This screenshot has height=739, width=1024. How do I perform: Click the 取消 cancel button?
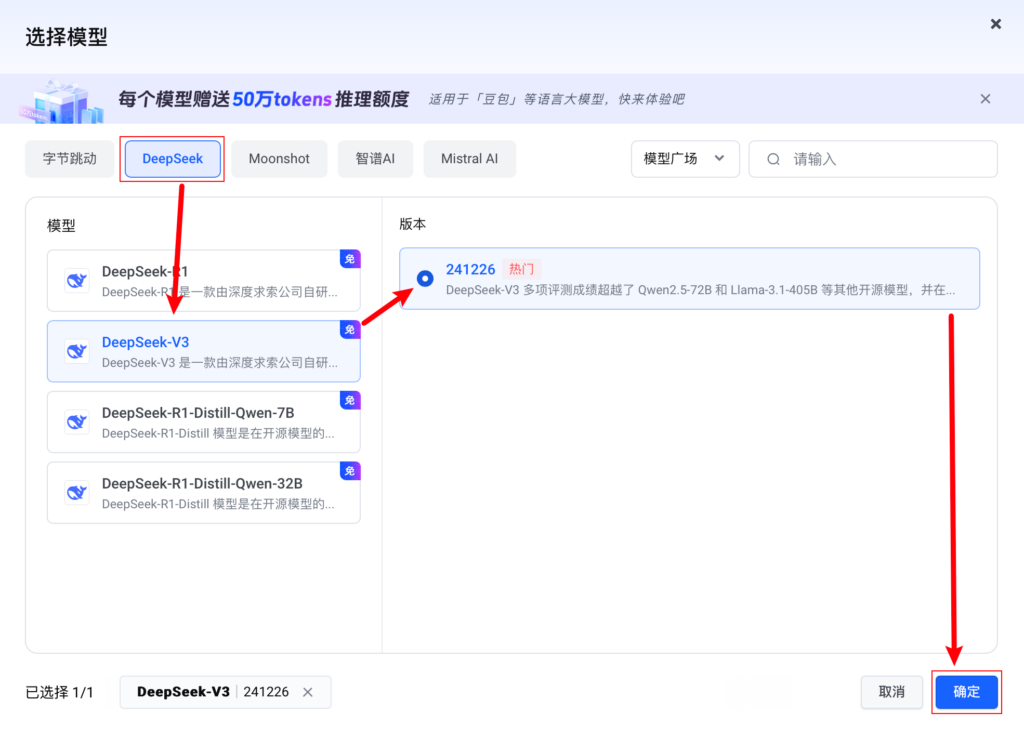coord(891,692)
